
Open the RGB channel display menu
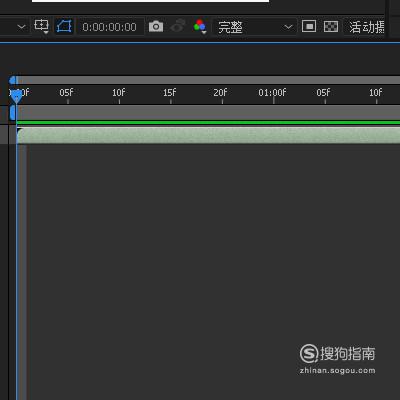coord(200,27)
